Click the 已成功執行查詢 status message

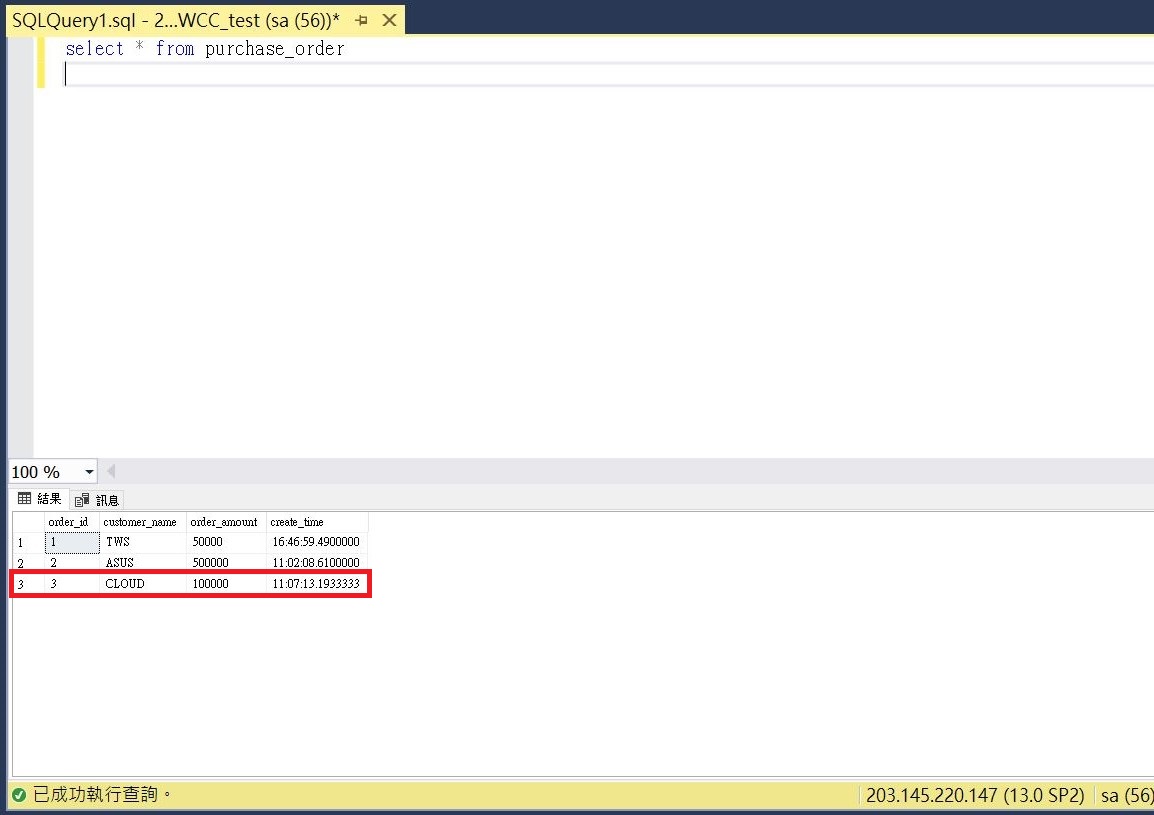click(102, 794)
